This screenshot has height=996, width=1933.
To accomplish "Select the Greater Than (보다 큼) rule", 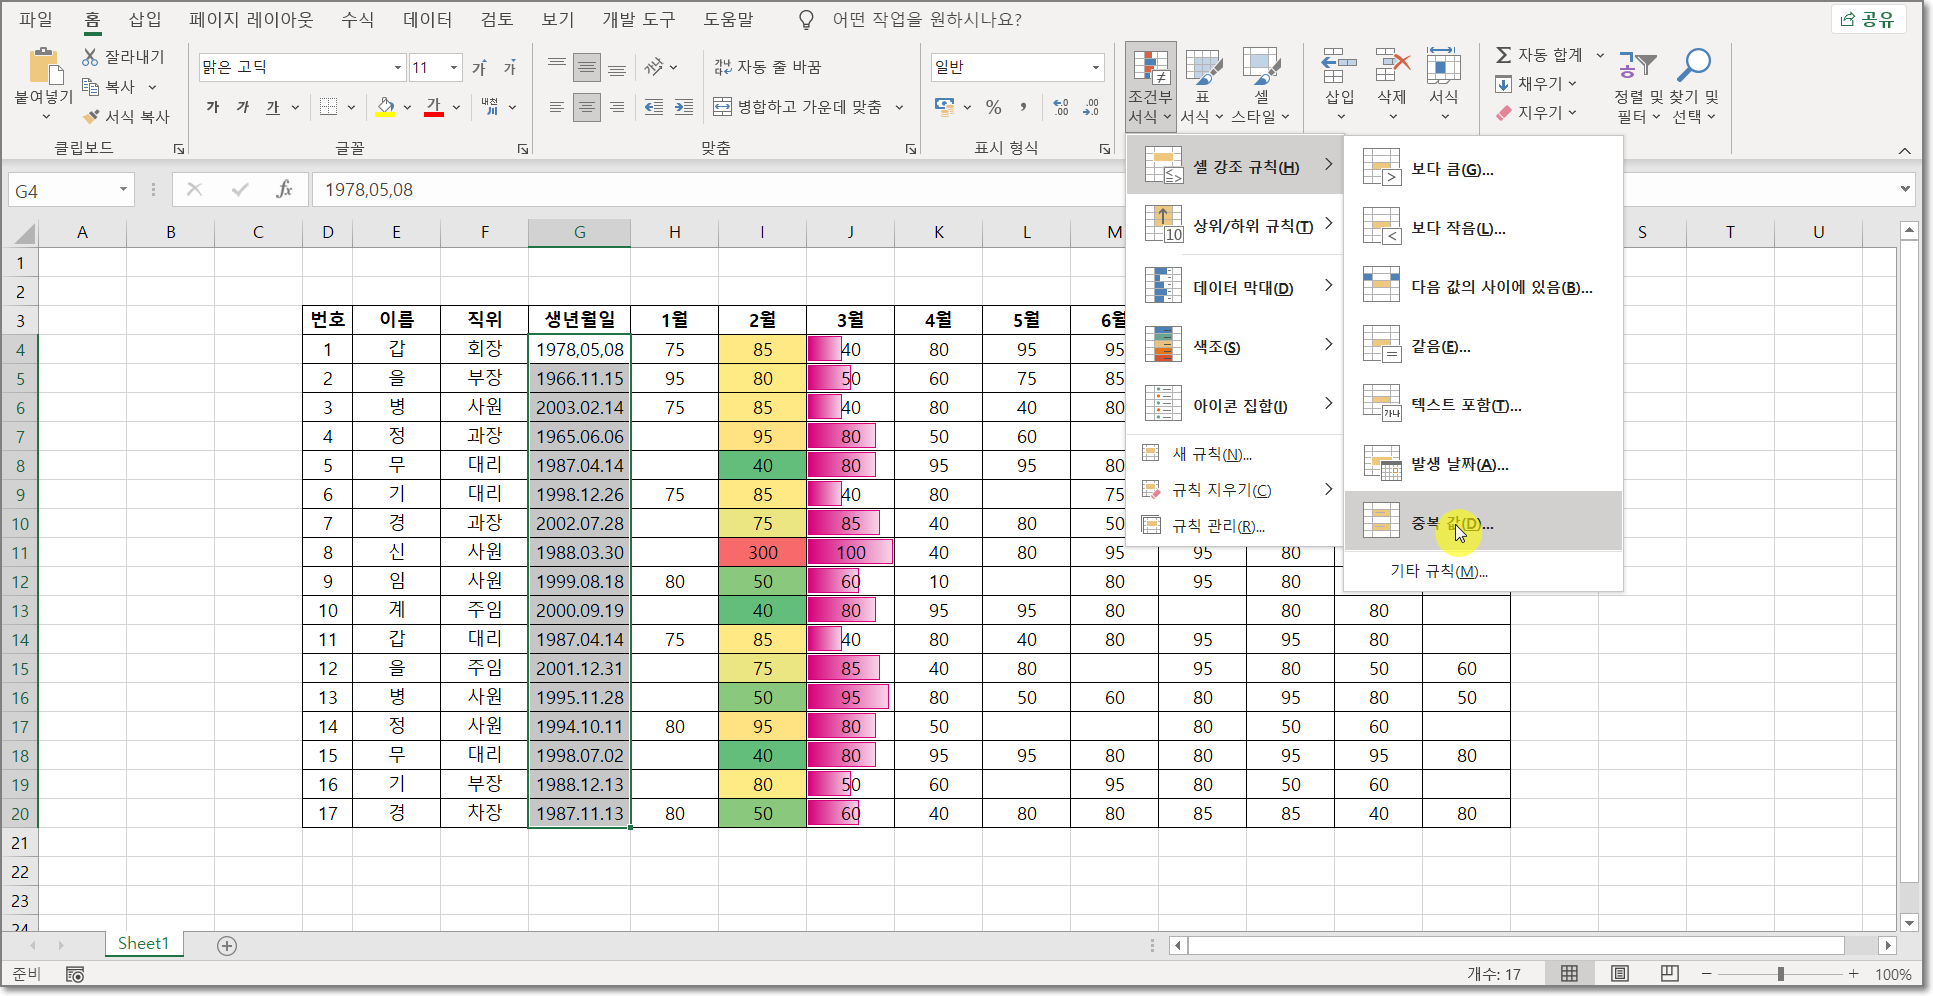I will pos(1483,169).
